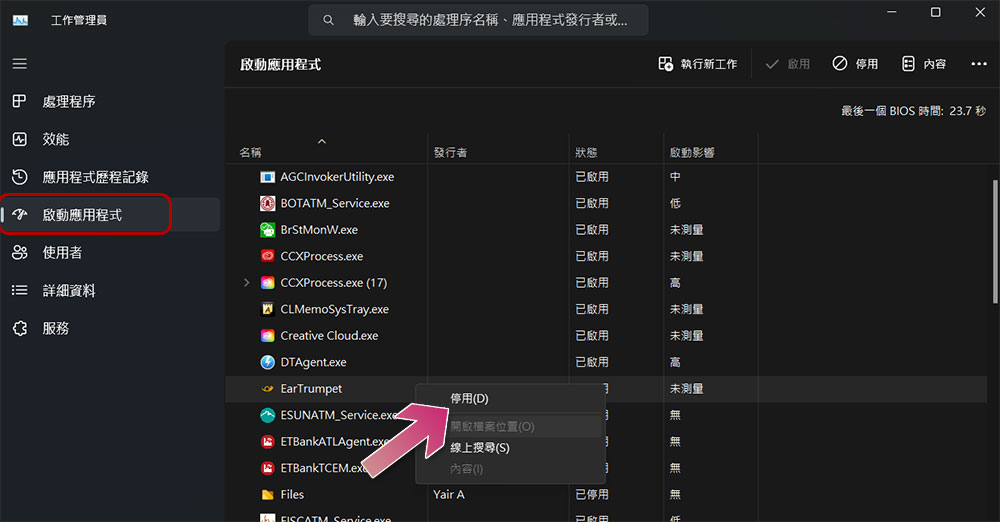Sort by 名稱 column header
The image size is (1000, 522).
[x=251, y=153]
